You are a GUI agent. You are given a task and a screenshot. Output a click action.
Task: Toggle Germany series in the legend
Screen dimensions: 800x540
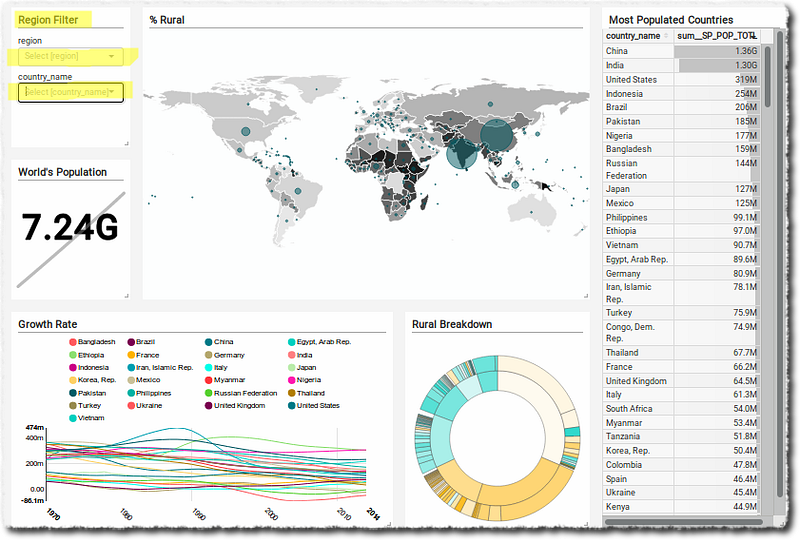coord(224,355)
